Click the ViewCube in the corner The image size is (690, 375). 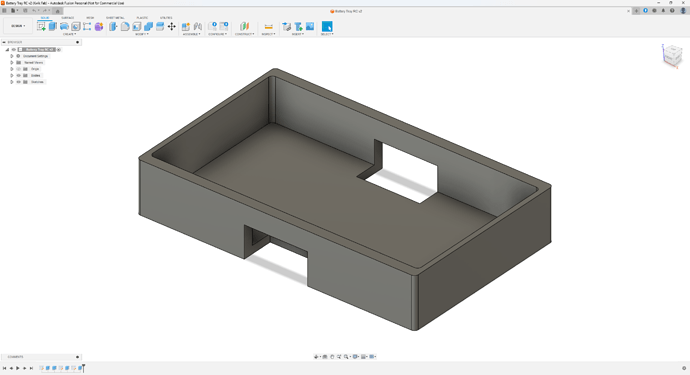coord(672,55)
